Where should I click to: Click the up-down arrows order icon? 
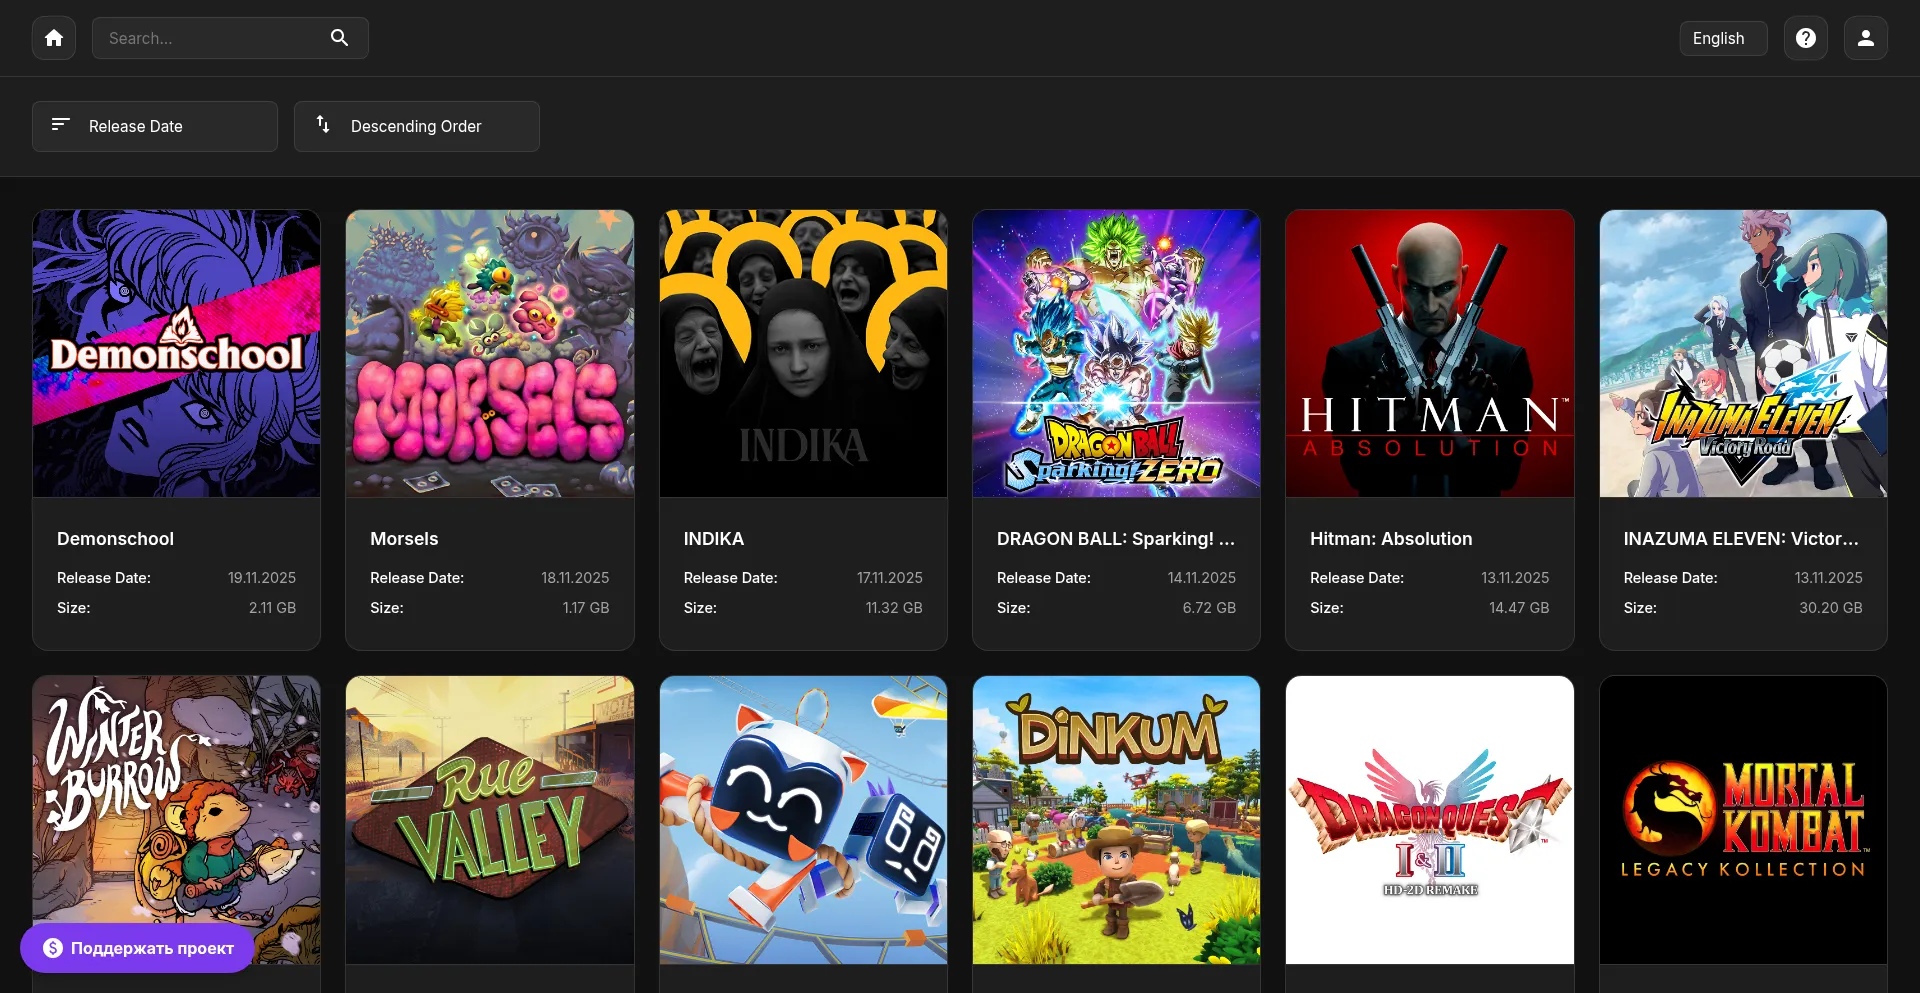click(x=323, y=125)
